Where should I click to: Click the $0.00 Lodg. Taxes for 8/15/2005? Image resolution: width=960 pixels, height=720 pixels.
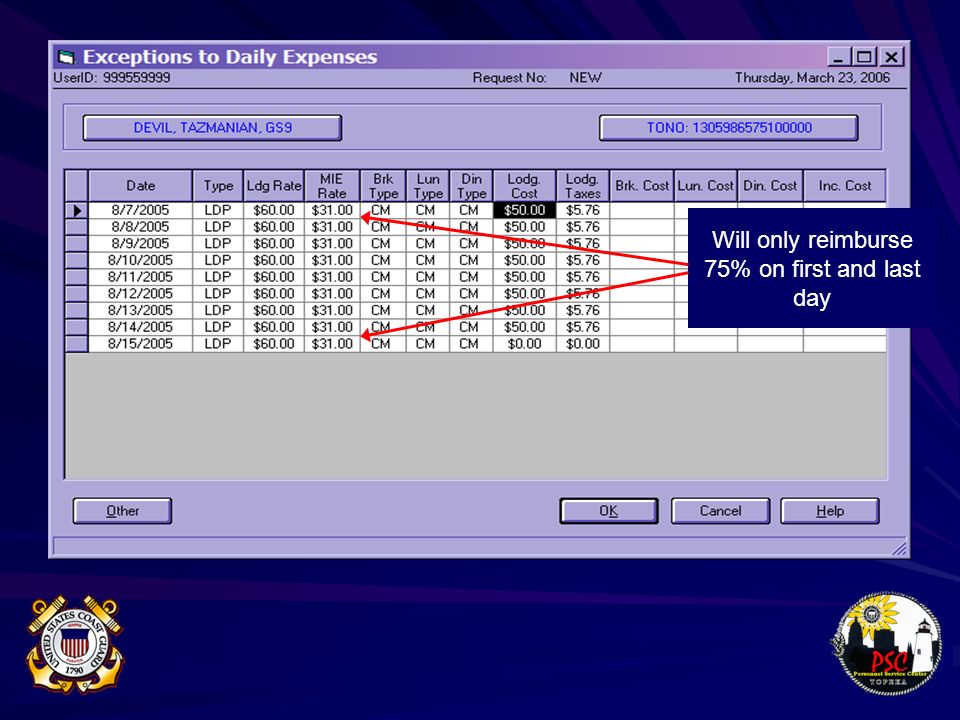(583, 343)
